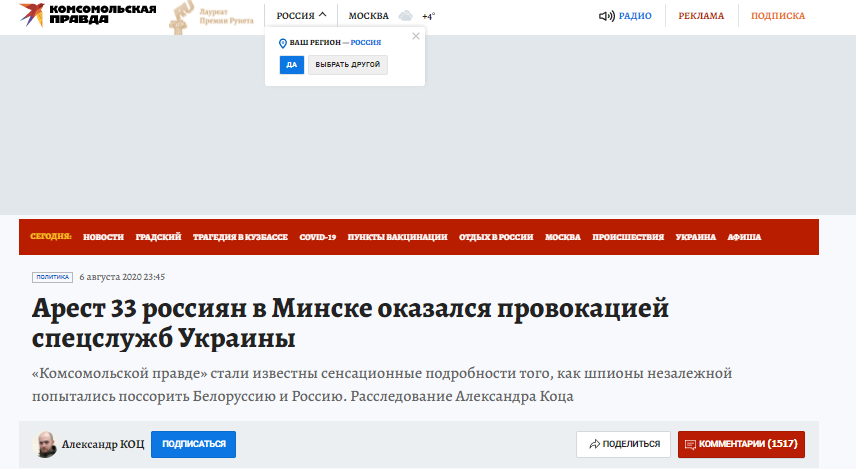Viewport: 856px width, 469px height.
Task: Click the article subtitle paragraph
Action: pyautogui.click(x=382, y=384)
